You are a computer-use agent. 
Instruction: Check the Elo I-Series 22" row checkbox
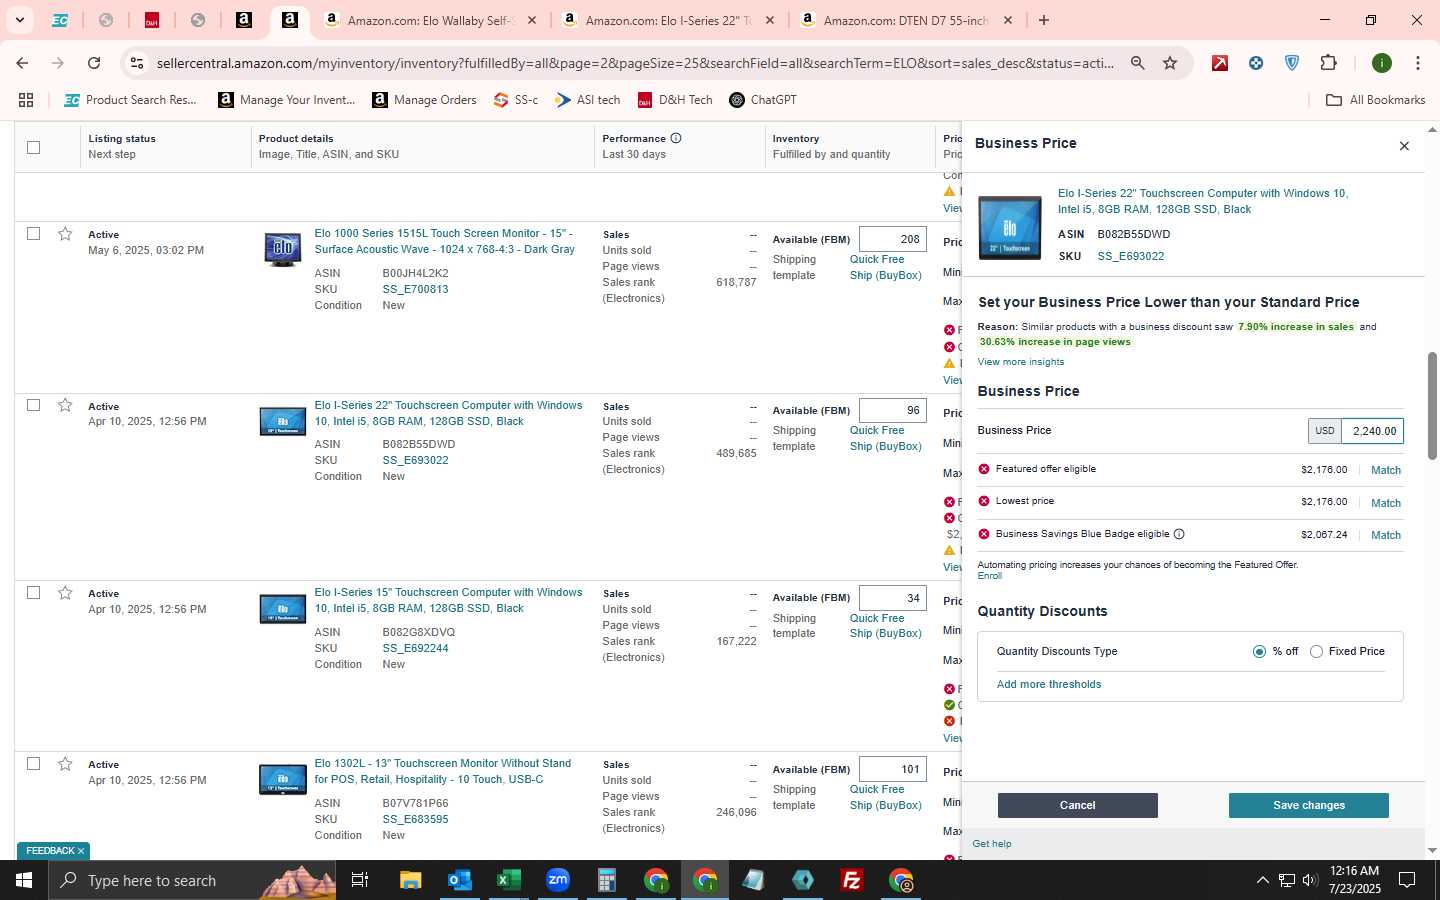pos(33,405)
